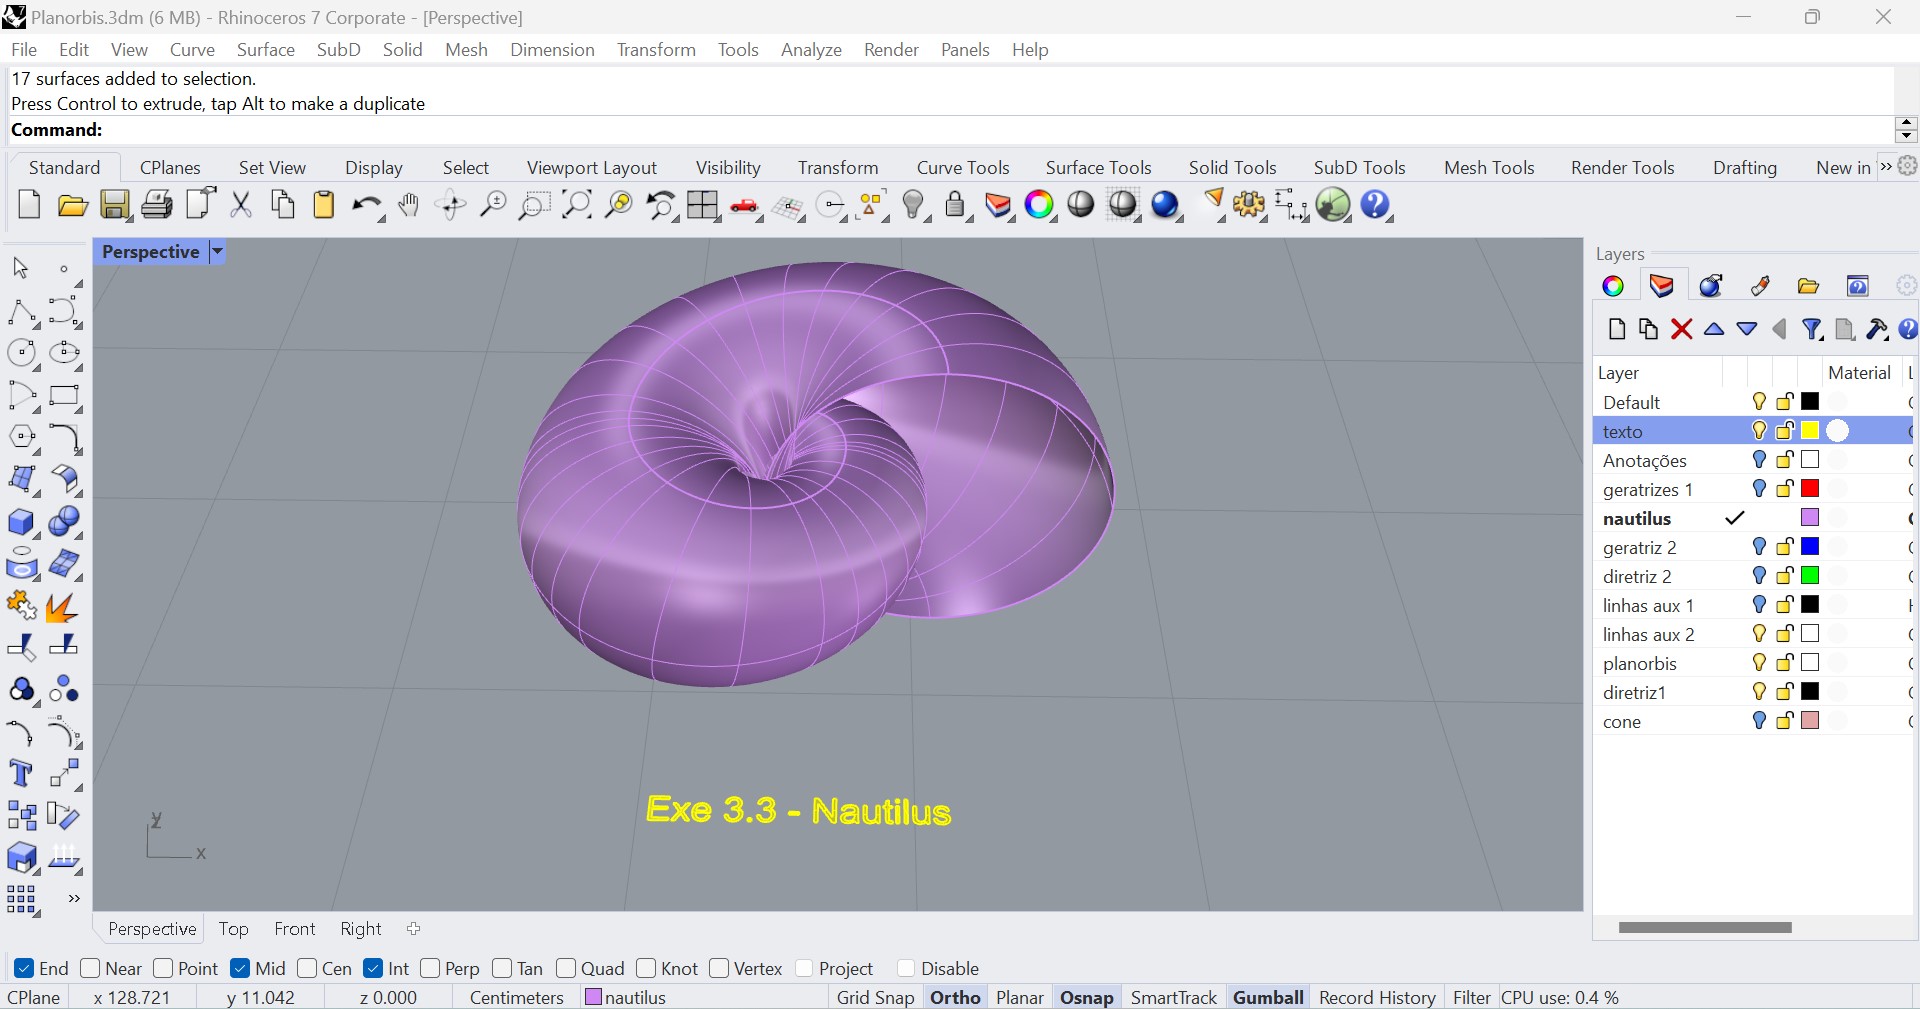Click the Lock objects padlock icon
This screenshot has width=1920, height=1009.
coord(956,205)
